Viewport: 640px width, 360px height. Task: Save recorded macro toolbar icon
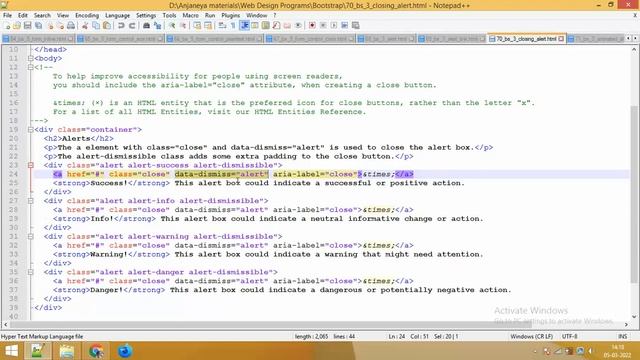(356, 26)
